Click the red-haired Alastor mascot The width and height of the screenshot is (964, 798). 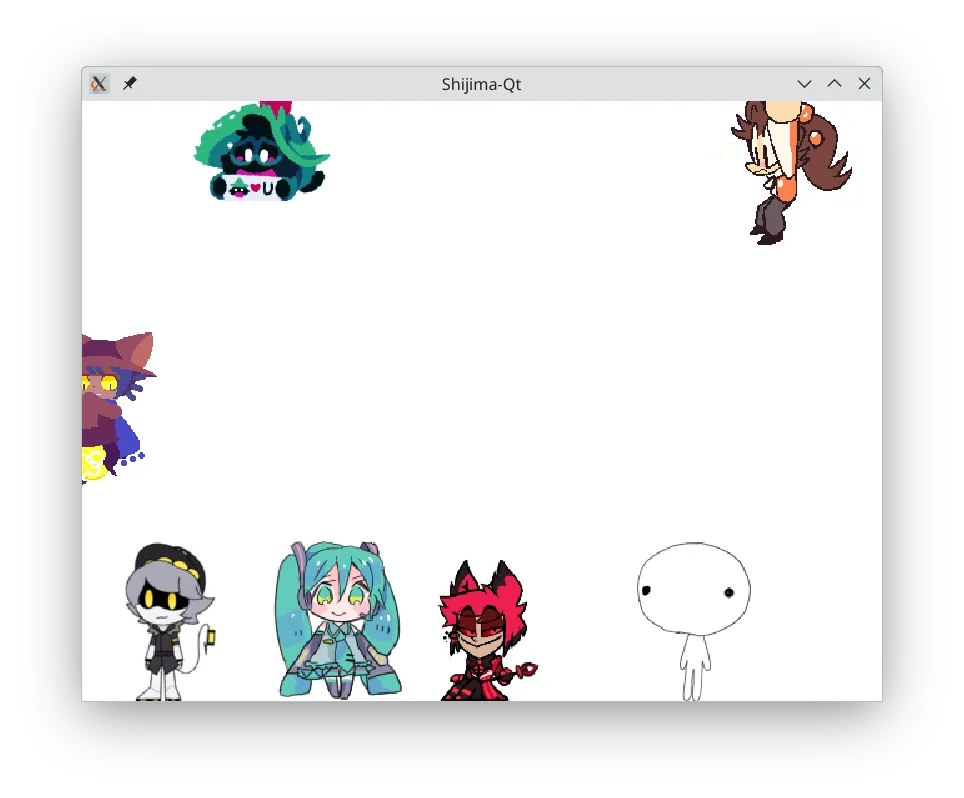tap(487, 630)
